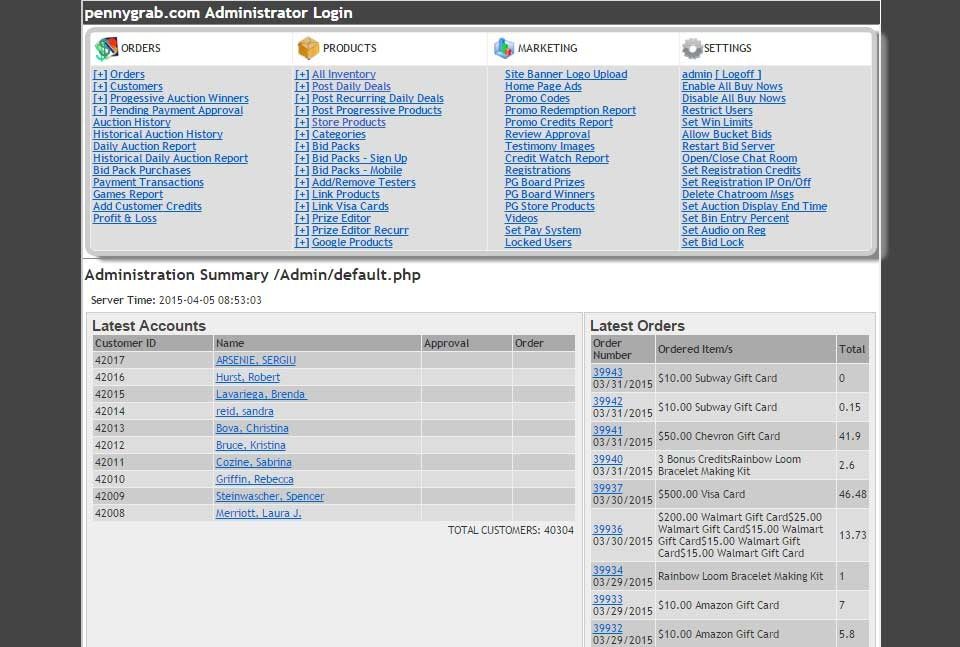
Task: Select the TOTAL CUSTOMERS: 40304 text
Action: 511,530
